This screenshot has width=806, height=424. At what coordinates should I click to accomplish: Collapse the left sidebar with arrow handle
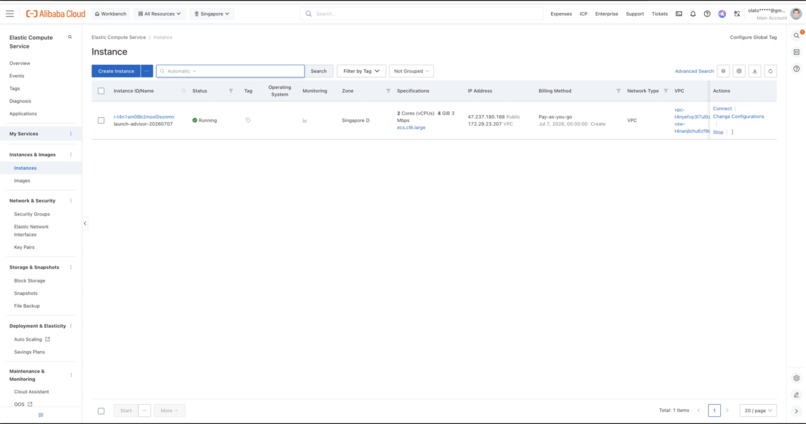point(85,224)
